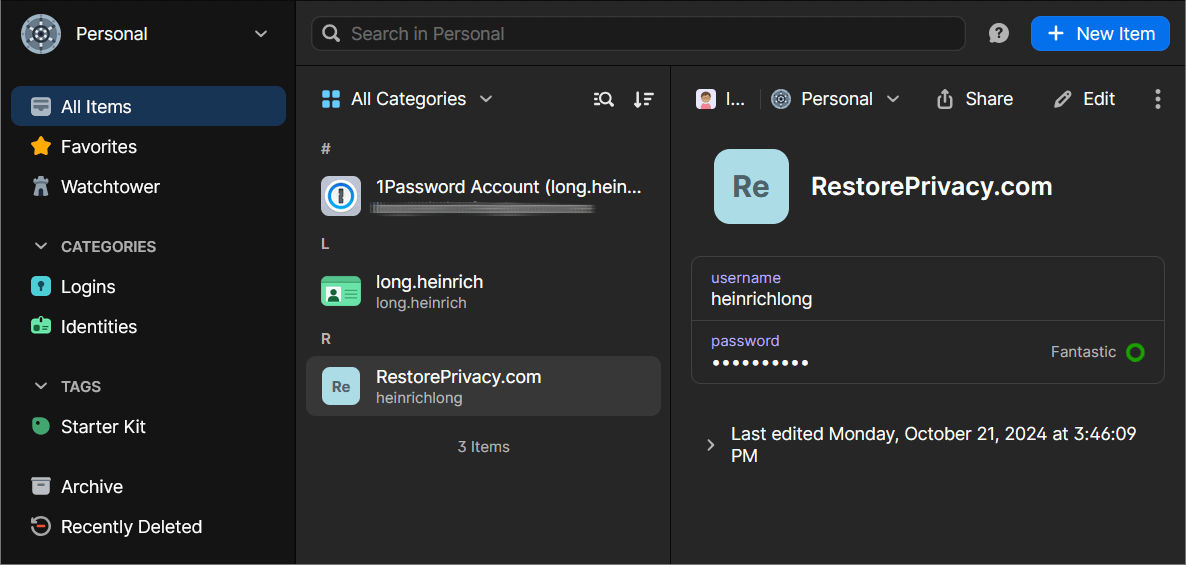Open the Personal account vault switcher

(x=145, y=34)
